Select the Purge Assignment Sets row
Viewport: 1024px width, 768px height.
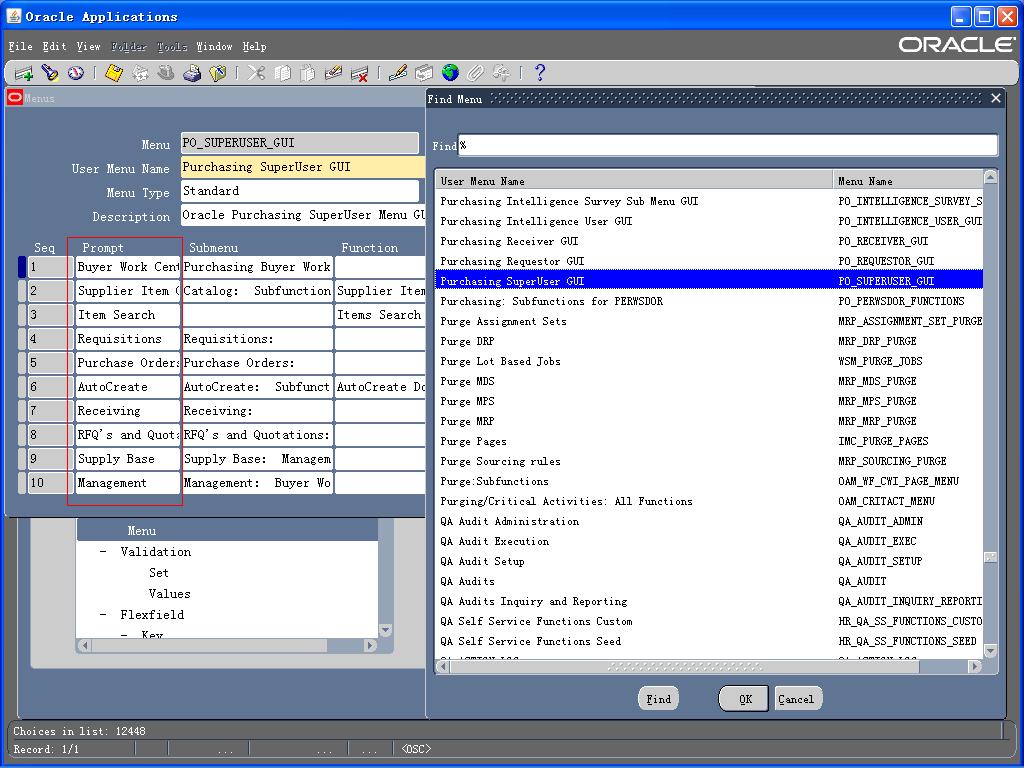(x=709, y=321)
